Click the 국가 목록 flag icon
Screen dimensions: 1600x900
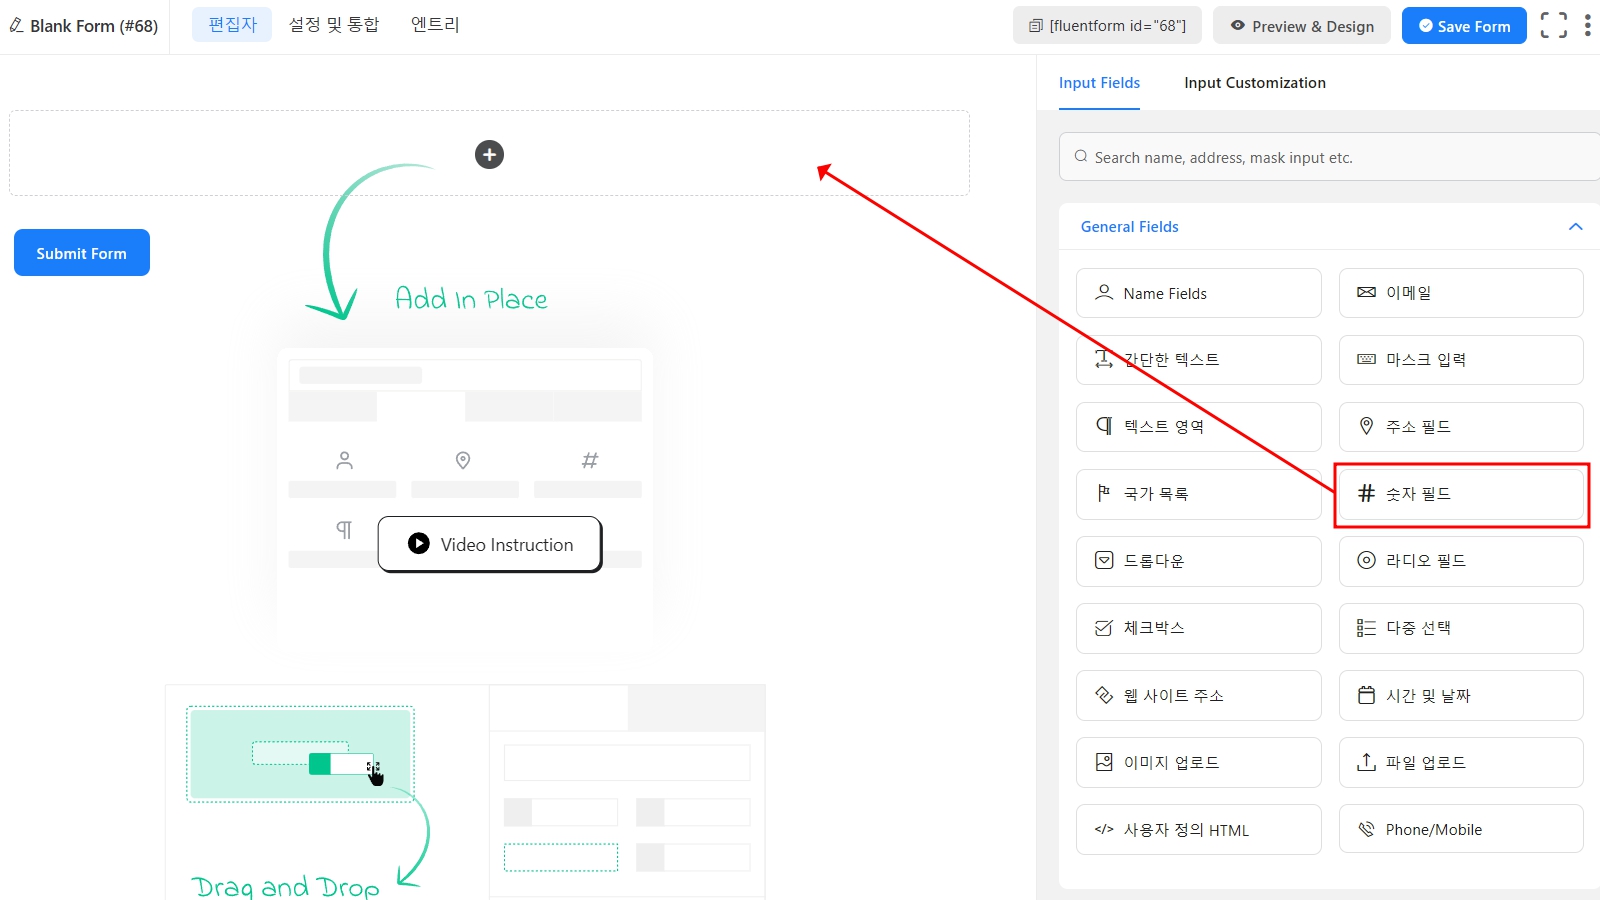1104,493
